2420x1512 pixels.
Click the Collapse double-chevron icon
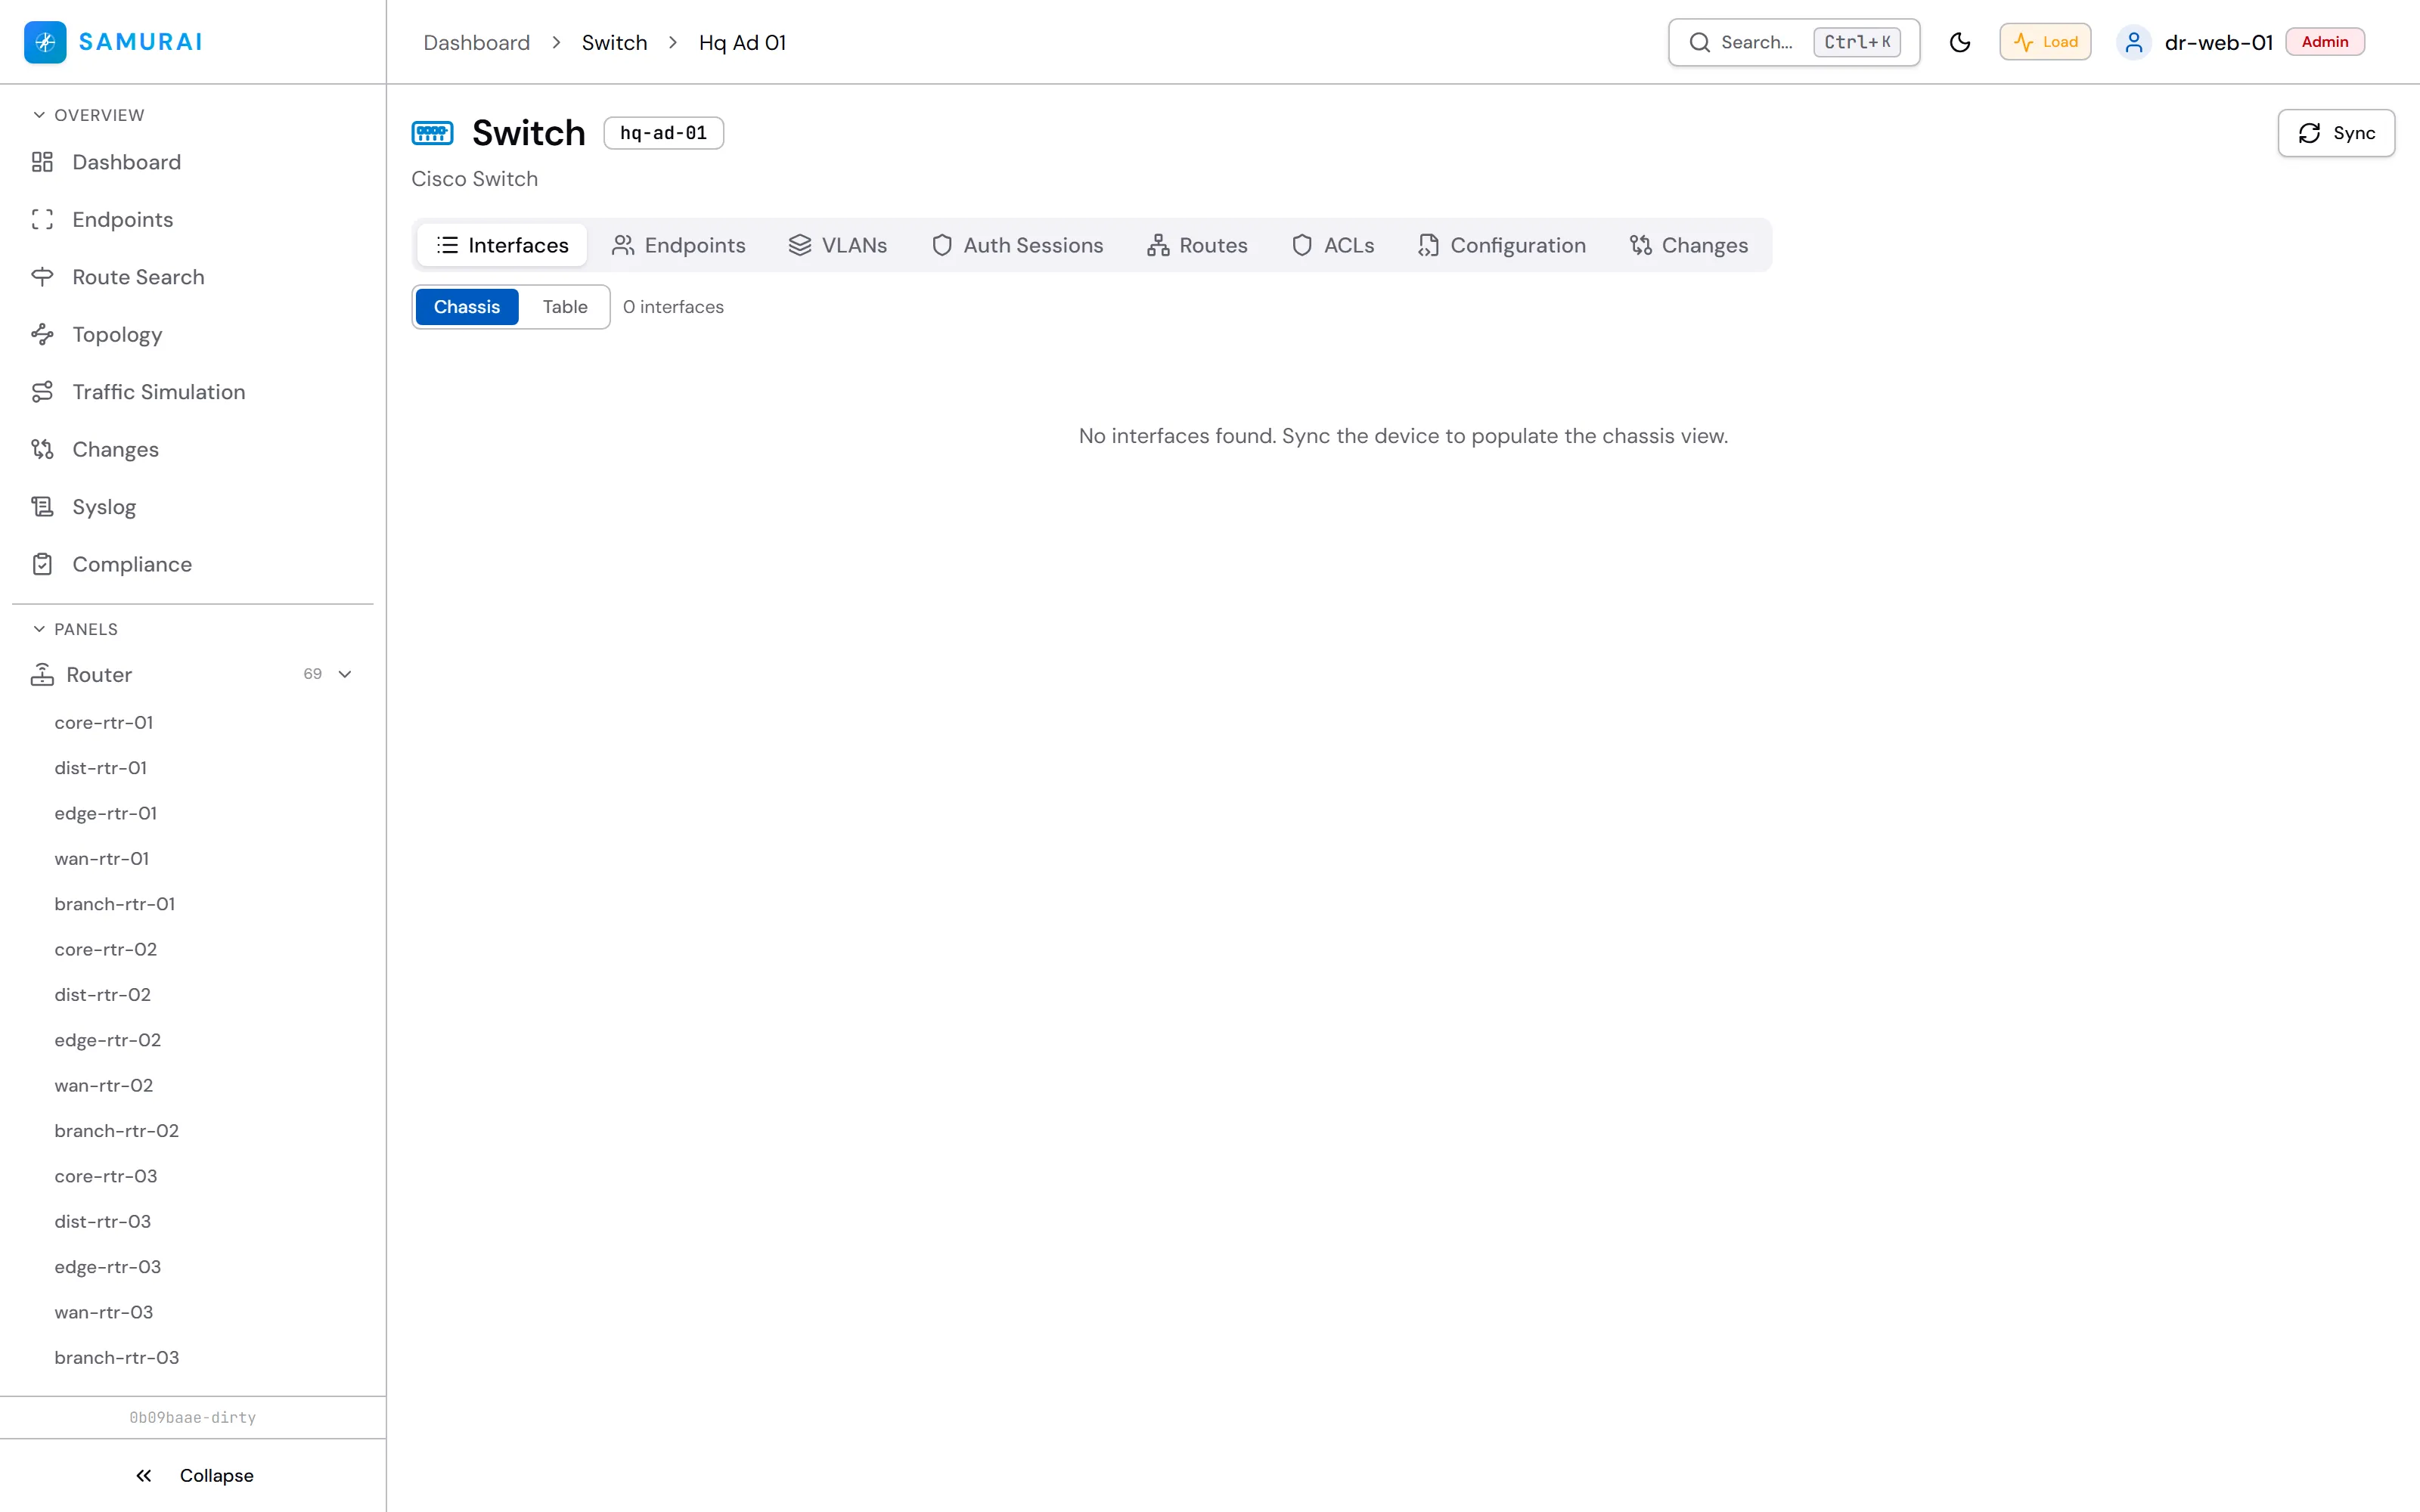(144, 1475)
